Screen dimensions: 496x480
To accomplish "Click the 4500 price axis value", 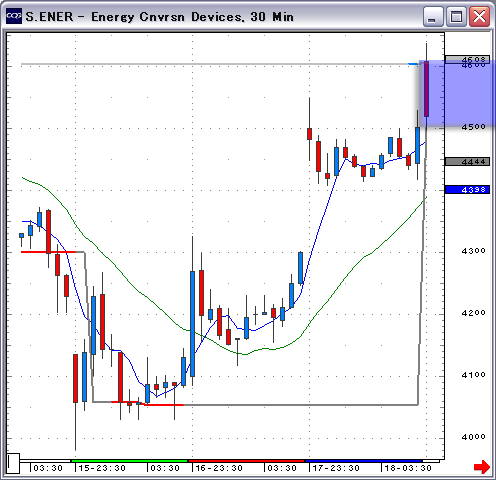I will click(x=474, y=127).
